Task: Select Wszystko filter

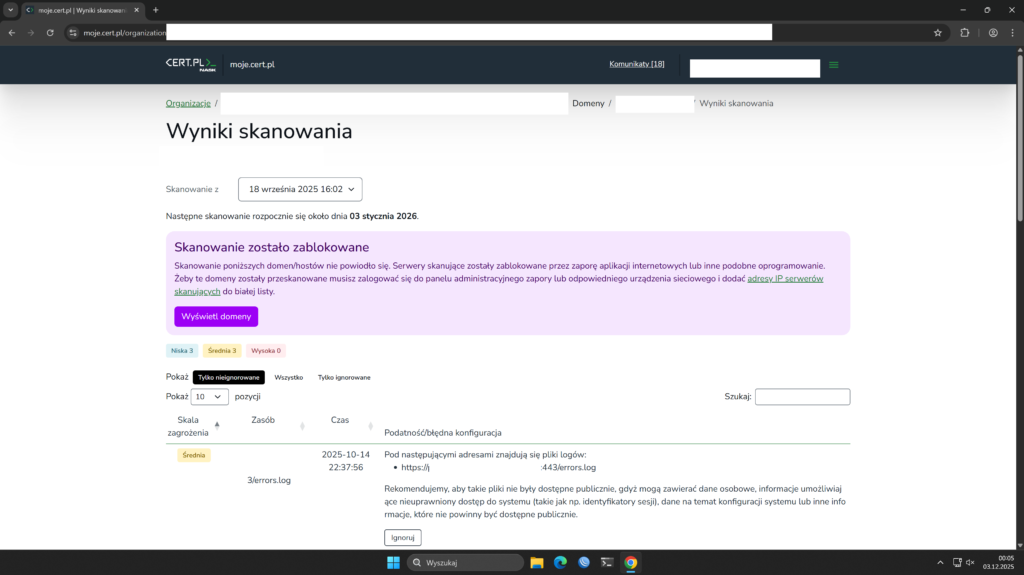Action: click(x=289, y=378)
